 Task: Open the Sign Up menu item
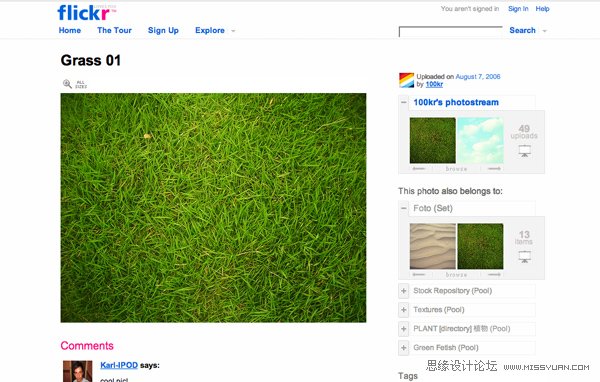point(163,30)
